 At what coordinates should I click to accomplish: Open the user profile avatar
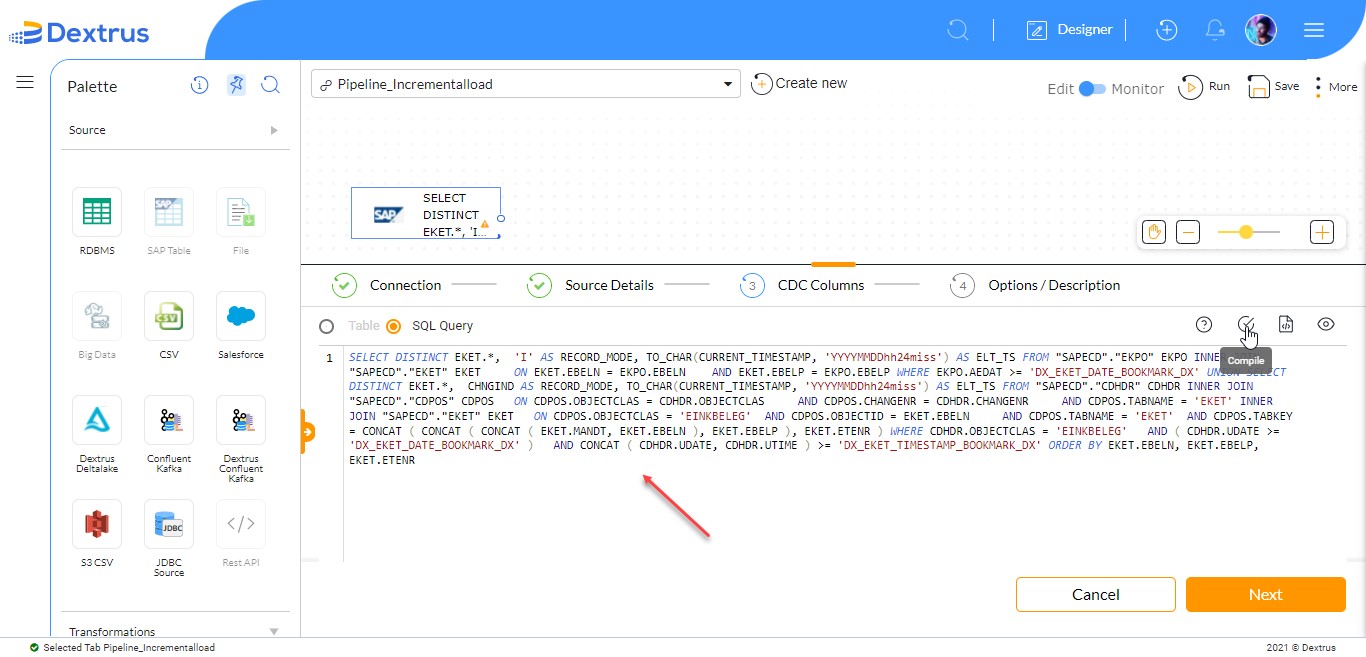pos(1261,30)
